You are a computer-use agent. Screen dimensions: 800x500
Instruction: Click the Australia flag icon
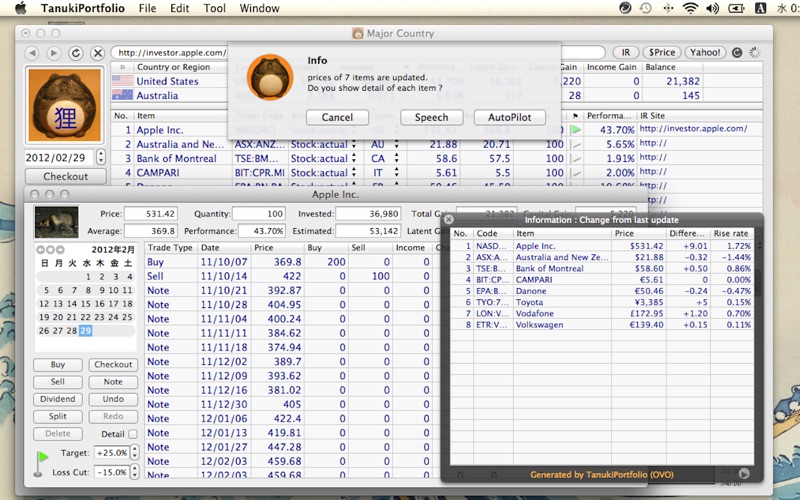(x=122, y=95)
